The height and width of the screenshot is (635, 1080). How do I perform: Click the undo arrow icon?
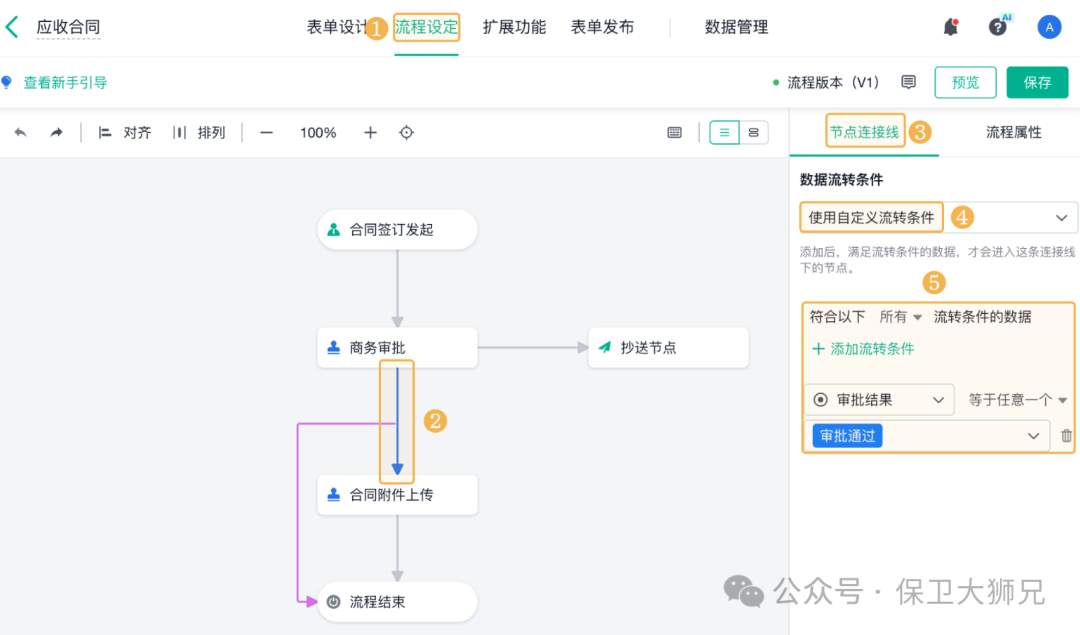[x=21, y=133]
